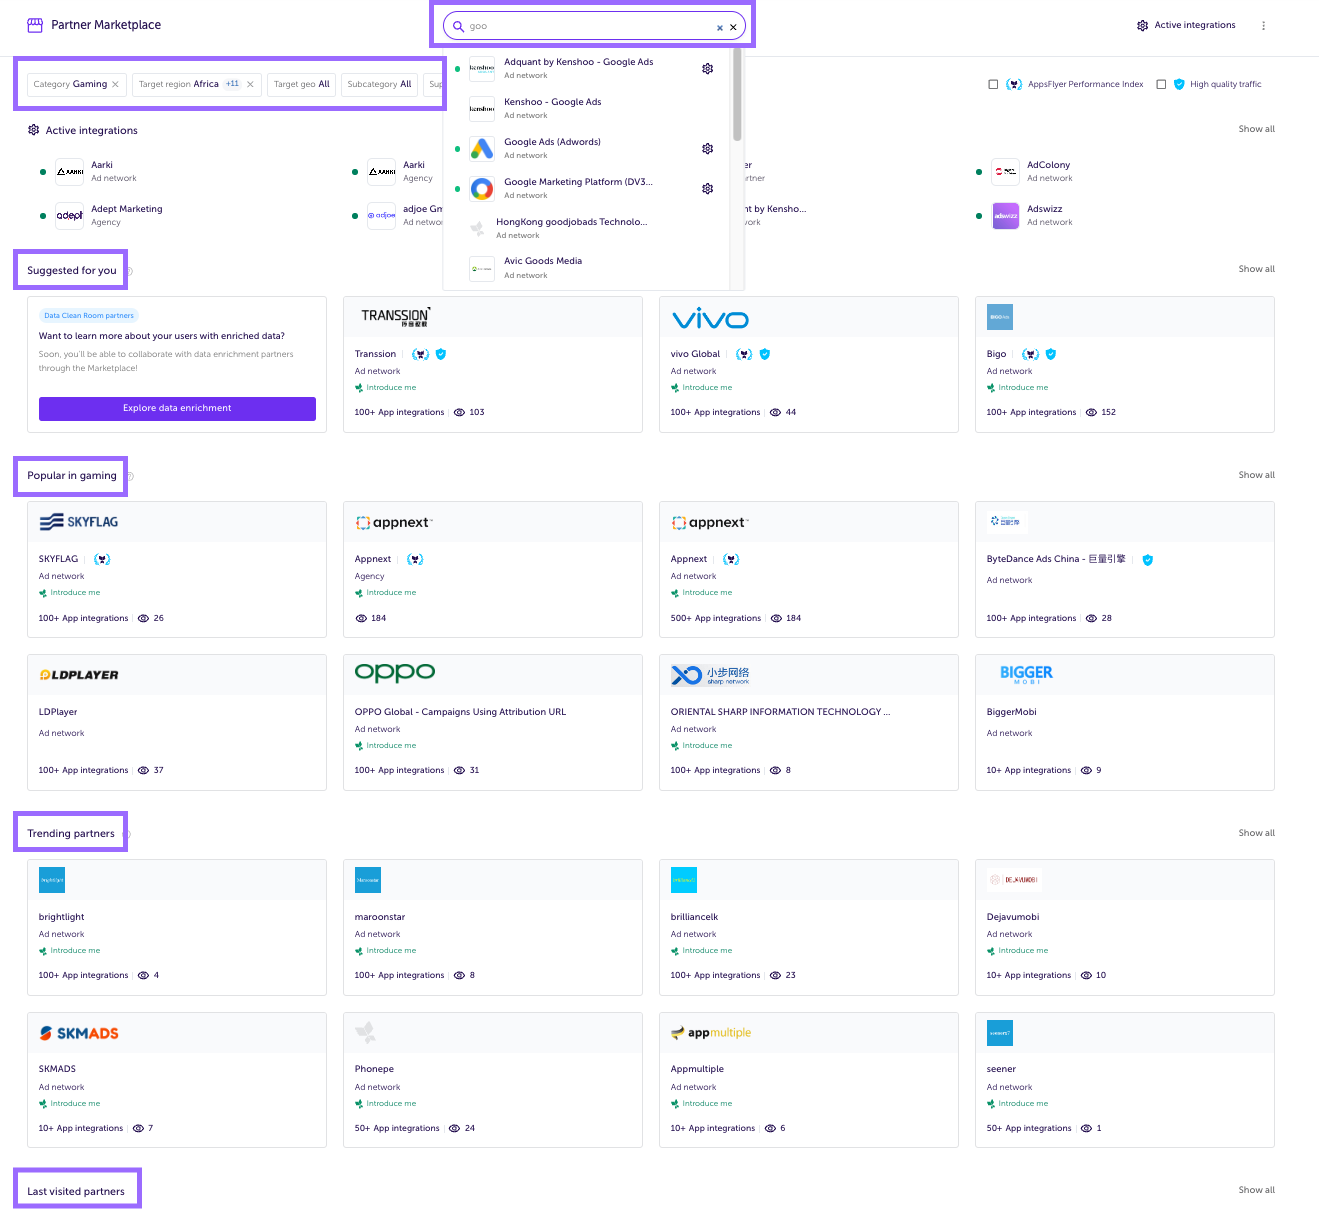Select Kenshoo - Google Ads search result
The height and width of the screenshot is (1214, 1319).
(553, 102)
